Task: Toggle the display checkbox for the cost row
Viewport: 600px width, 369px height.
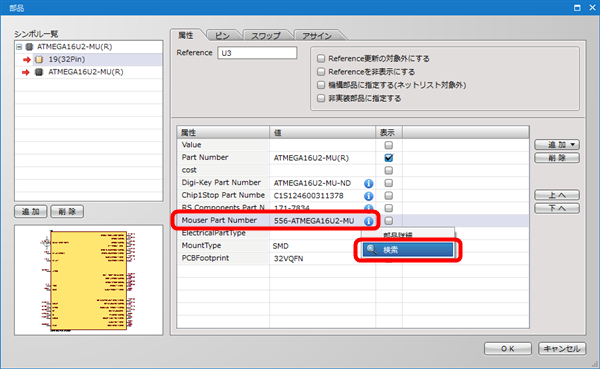Action: pyautogui.click(x=388, y=170)
